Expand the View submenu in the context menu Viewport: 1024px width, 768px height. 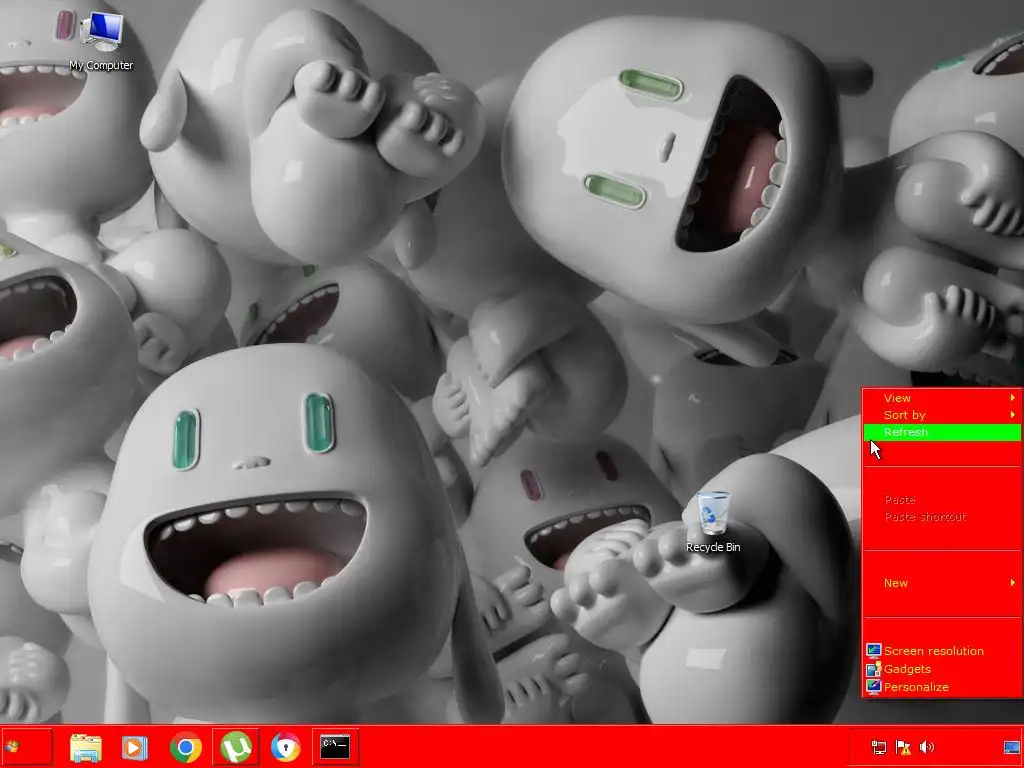942,398
